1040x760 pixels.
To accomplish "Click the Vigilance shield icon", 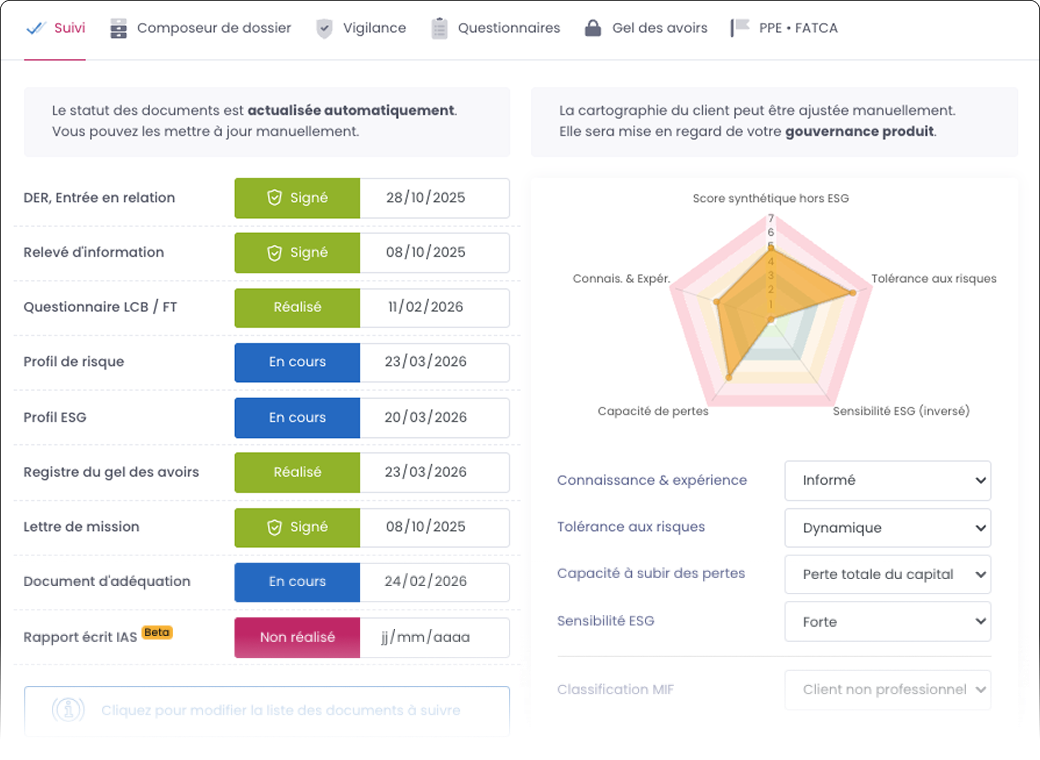I will (x=324, y=28).
